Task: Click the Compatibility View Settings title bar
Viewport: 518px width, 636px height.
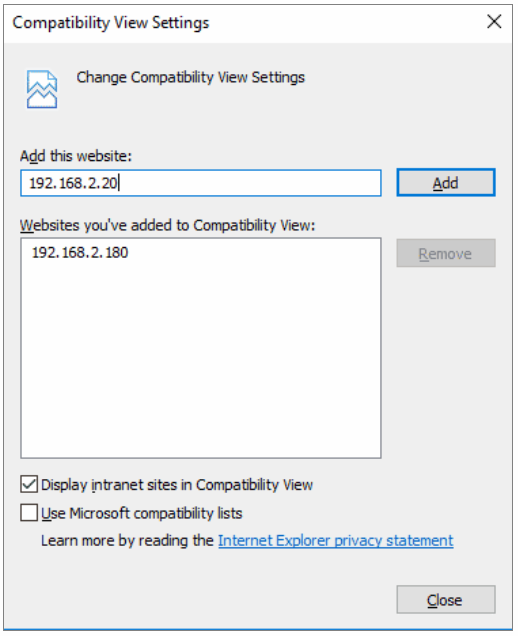Action: click(x=243, y=22)
